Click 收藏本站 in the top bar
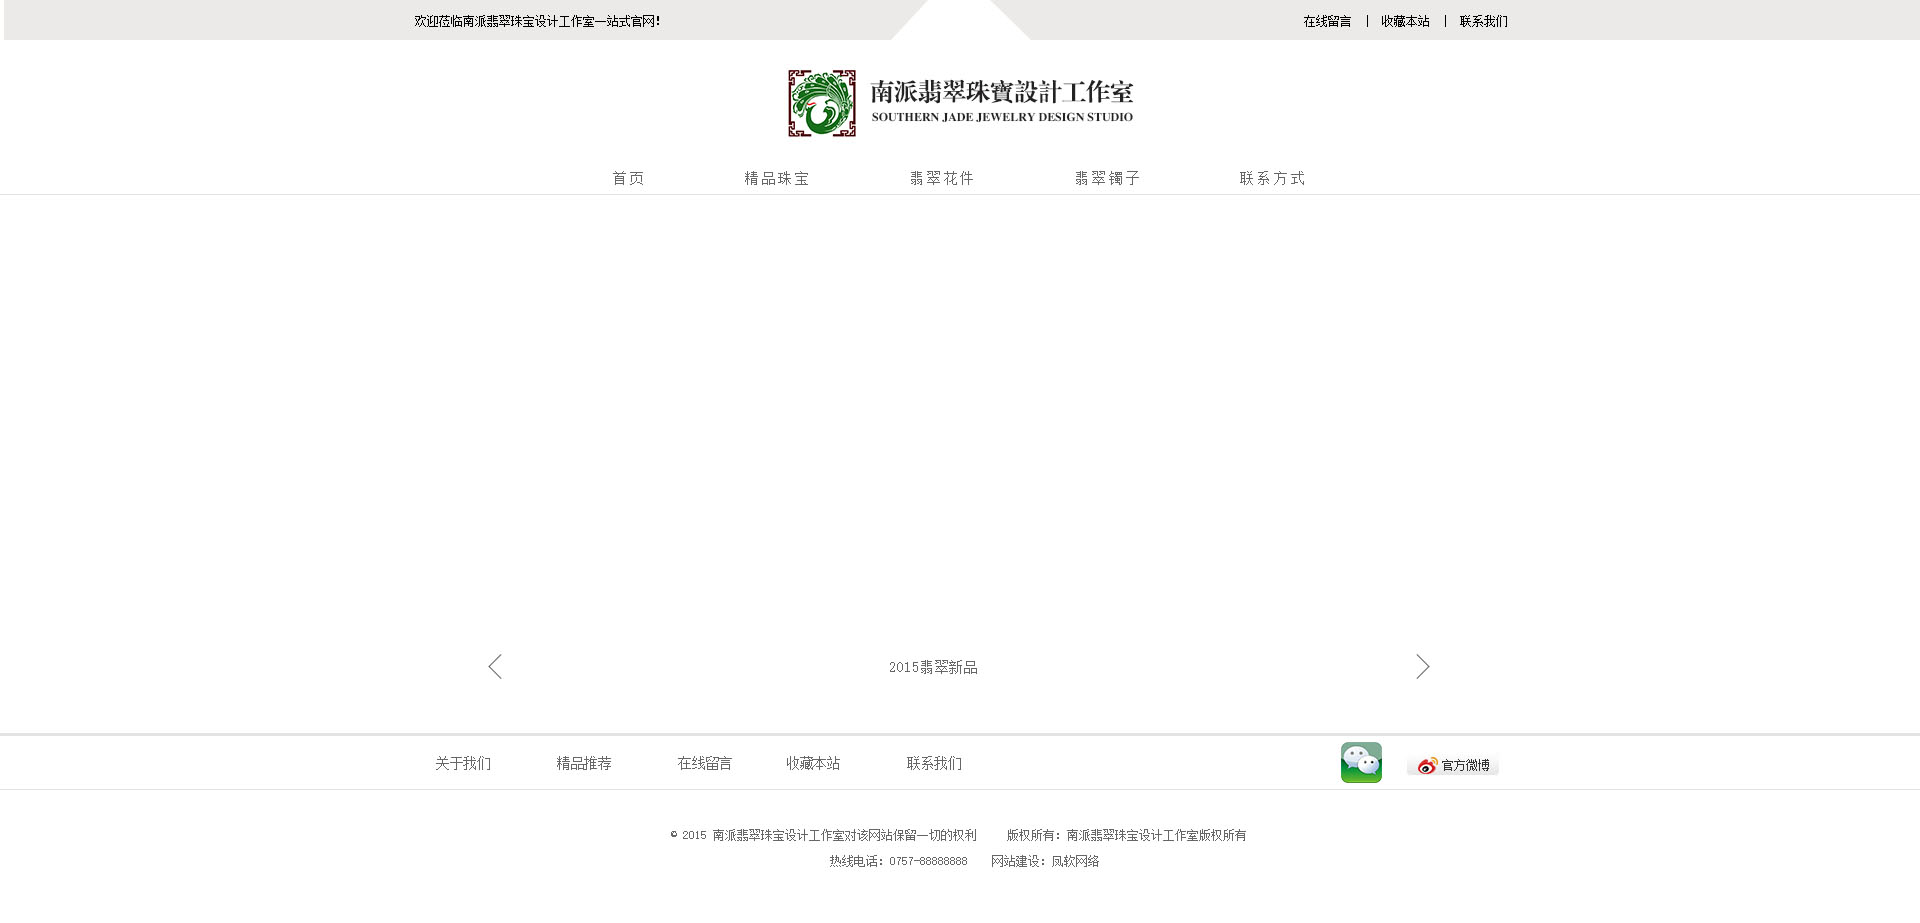Screen dimensions: 1920x923 pos(1405,21)
